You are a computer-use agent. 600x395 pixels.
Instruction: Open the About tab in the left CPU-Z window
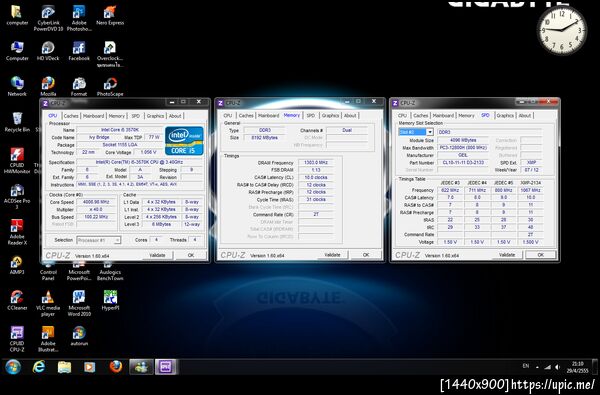175,116
